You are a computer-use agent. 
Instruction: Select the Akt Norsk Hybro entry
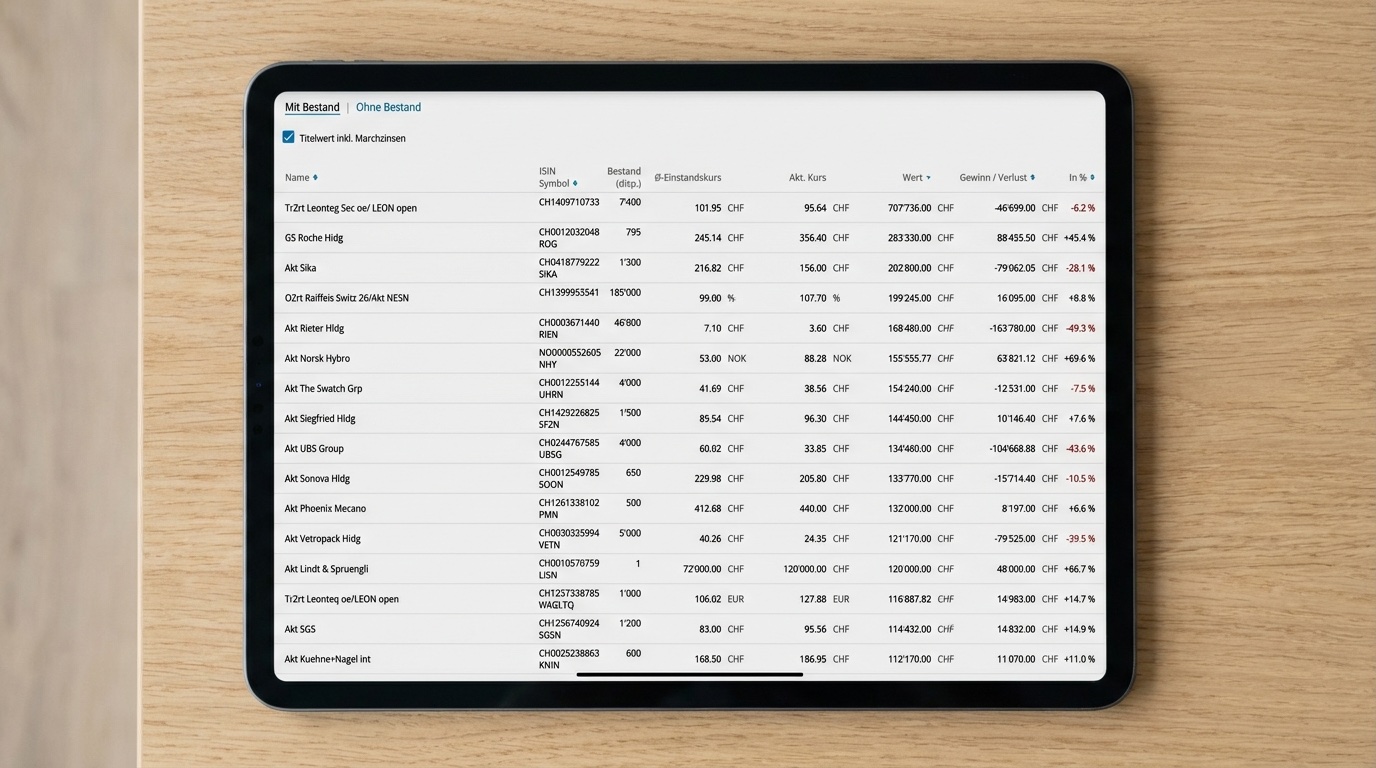pyautogui.click(x=317, y=358)
